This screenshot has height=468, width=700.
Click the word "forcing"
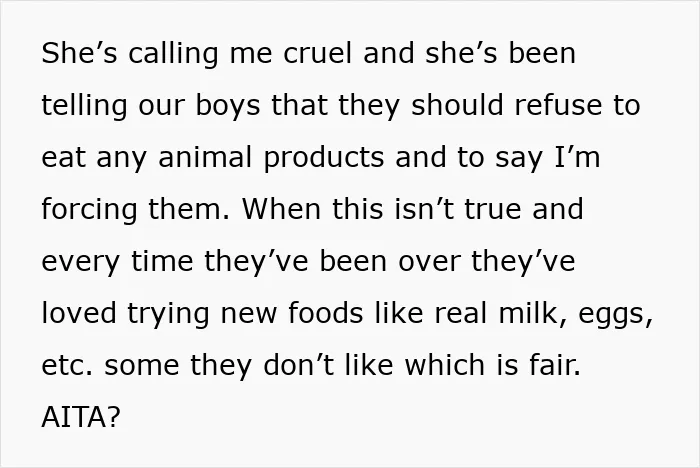point(89,210)
